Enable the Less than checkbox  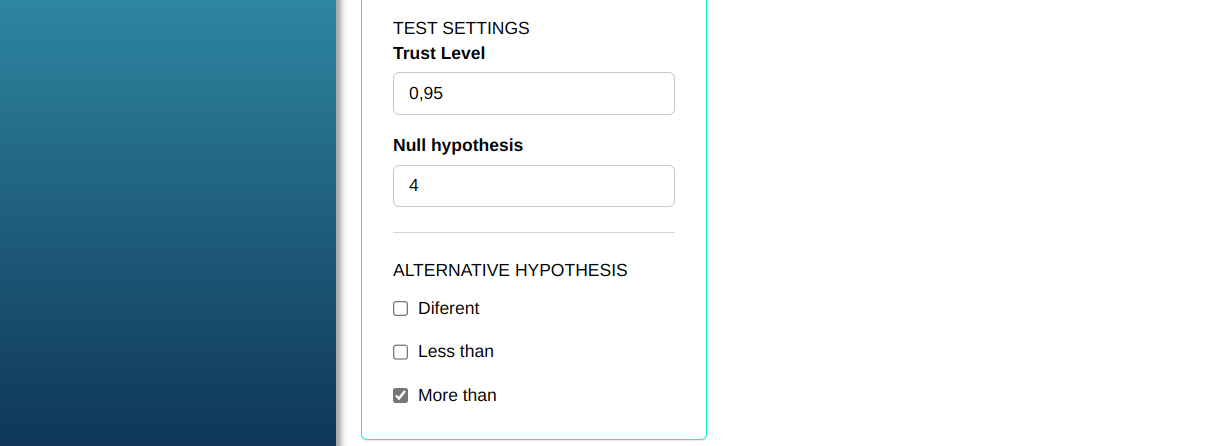401,352
